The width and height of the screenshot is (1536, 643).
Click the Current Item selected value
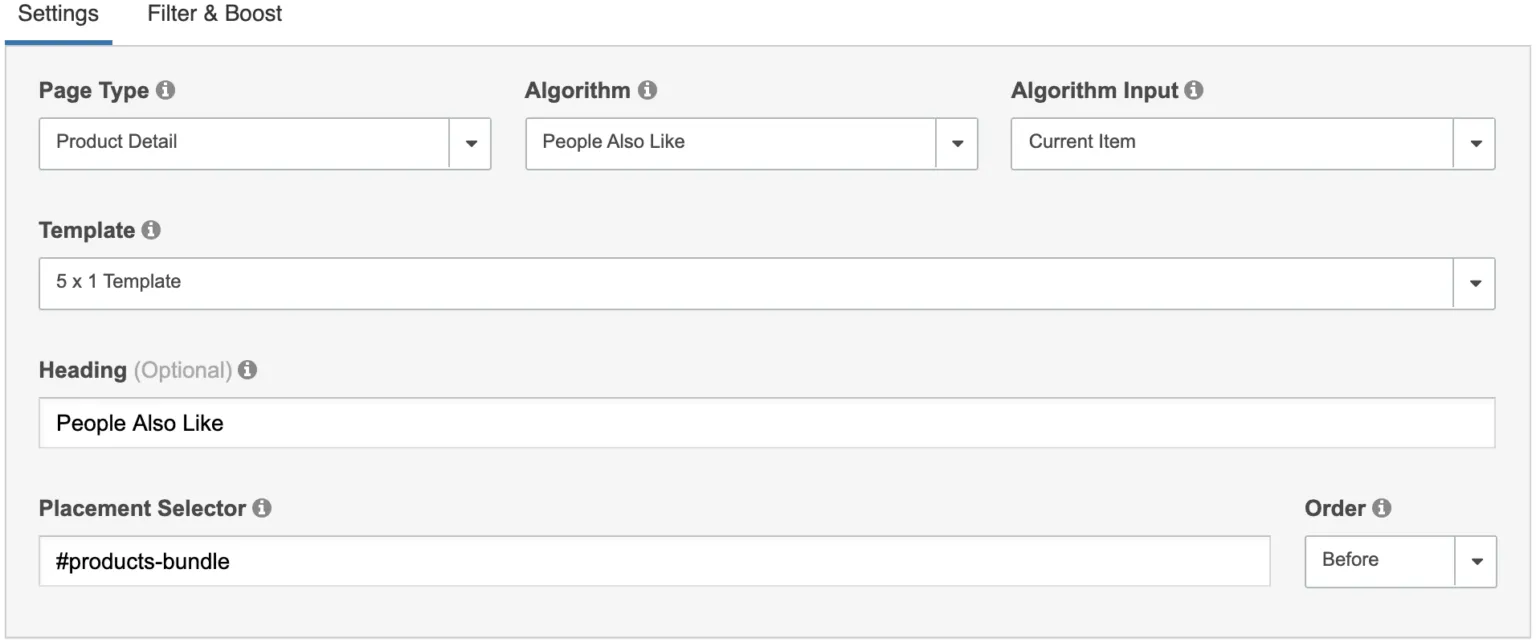click(x=1082, y=142)
